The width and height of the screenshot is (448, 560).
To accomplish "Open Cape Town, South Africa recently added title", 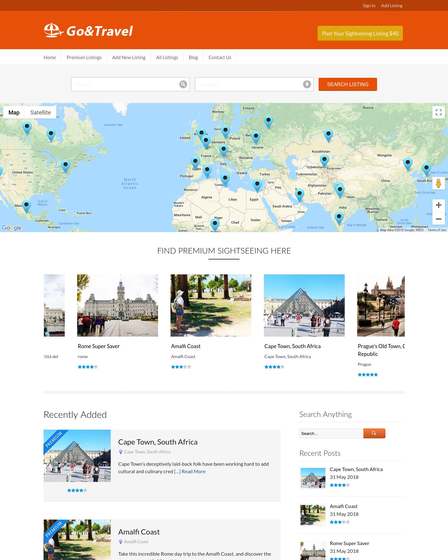I will click(158, 442).
